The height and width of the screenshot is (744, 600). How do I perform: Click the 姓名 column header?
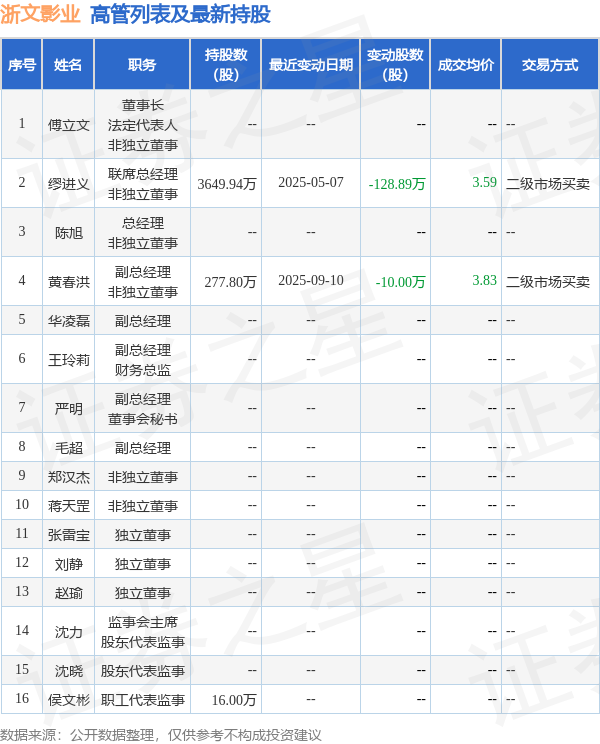(x=68, y=65)
